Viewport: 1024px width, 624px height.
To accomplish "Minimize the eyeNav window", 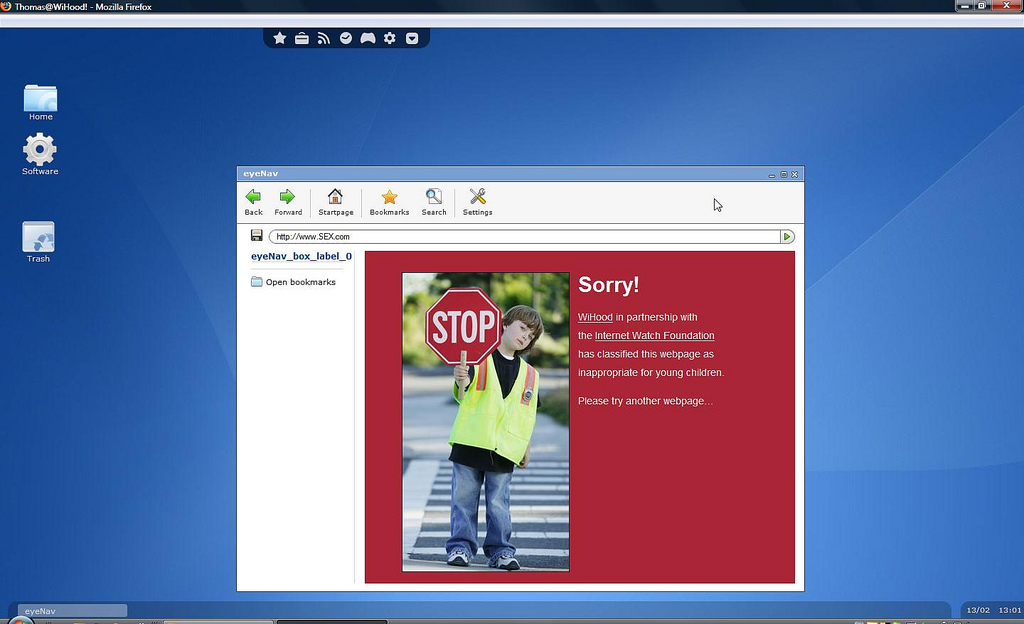I will click(772, 174).
